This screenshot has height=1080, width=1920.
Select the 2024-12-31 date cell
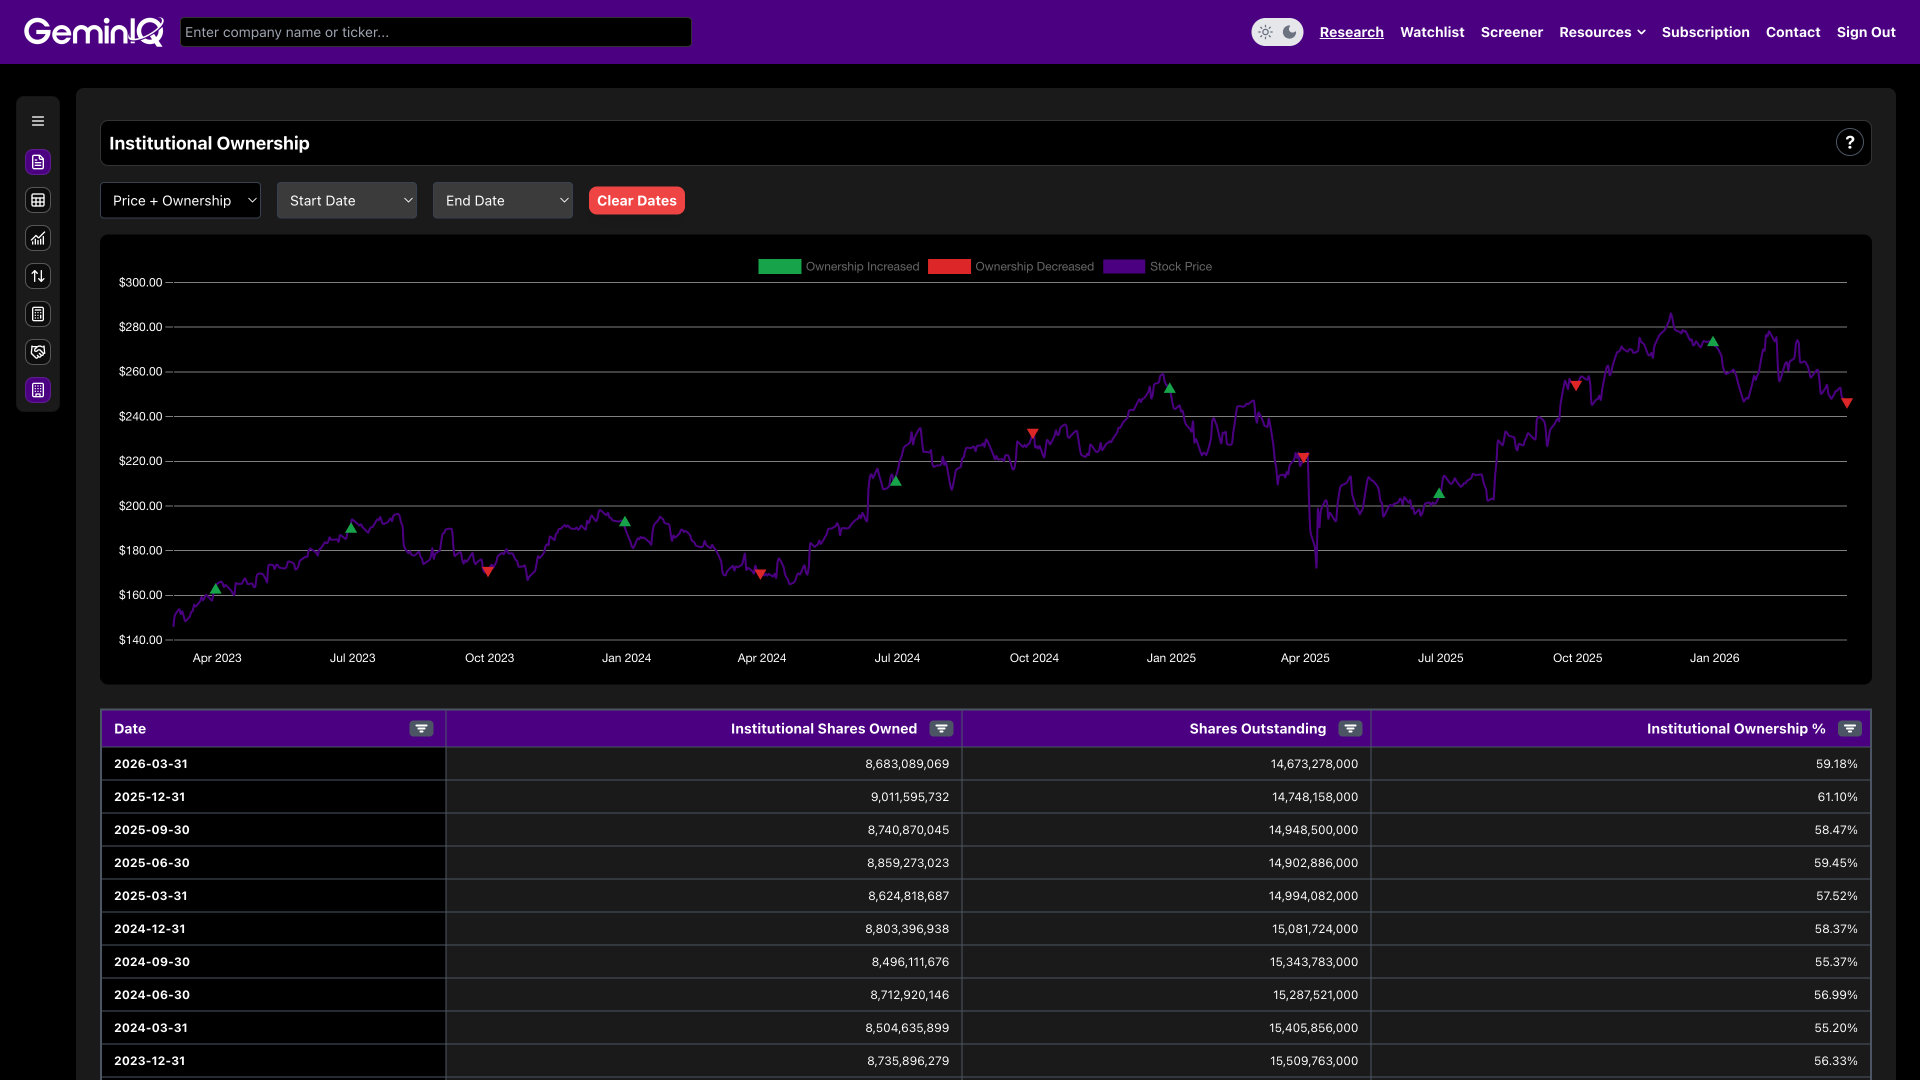click(273, 929)
